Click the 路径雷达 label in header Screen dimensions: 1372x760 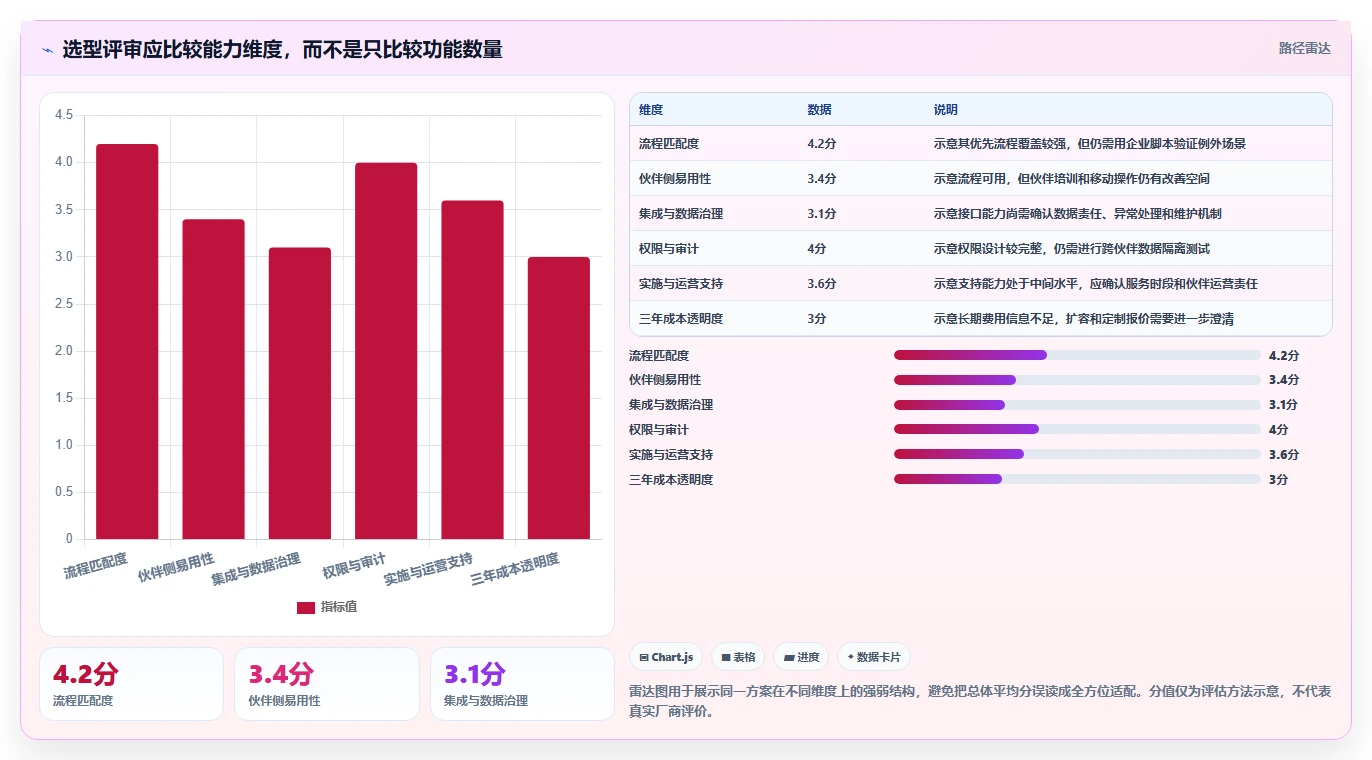coord(1305,48)
